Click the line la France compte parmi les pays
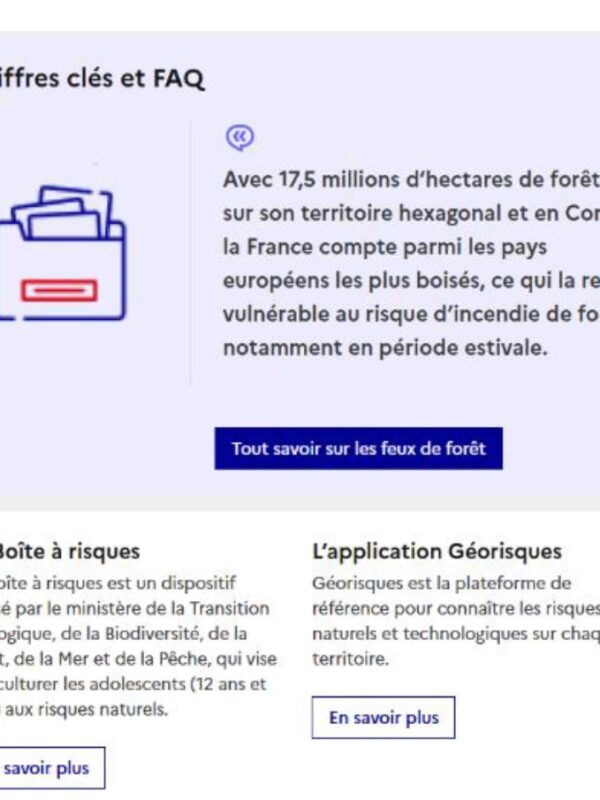 pyautogui.click(x=385, y=247)
